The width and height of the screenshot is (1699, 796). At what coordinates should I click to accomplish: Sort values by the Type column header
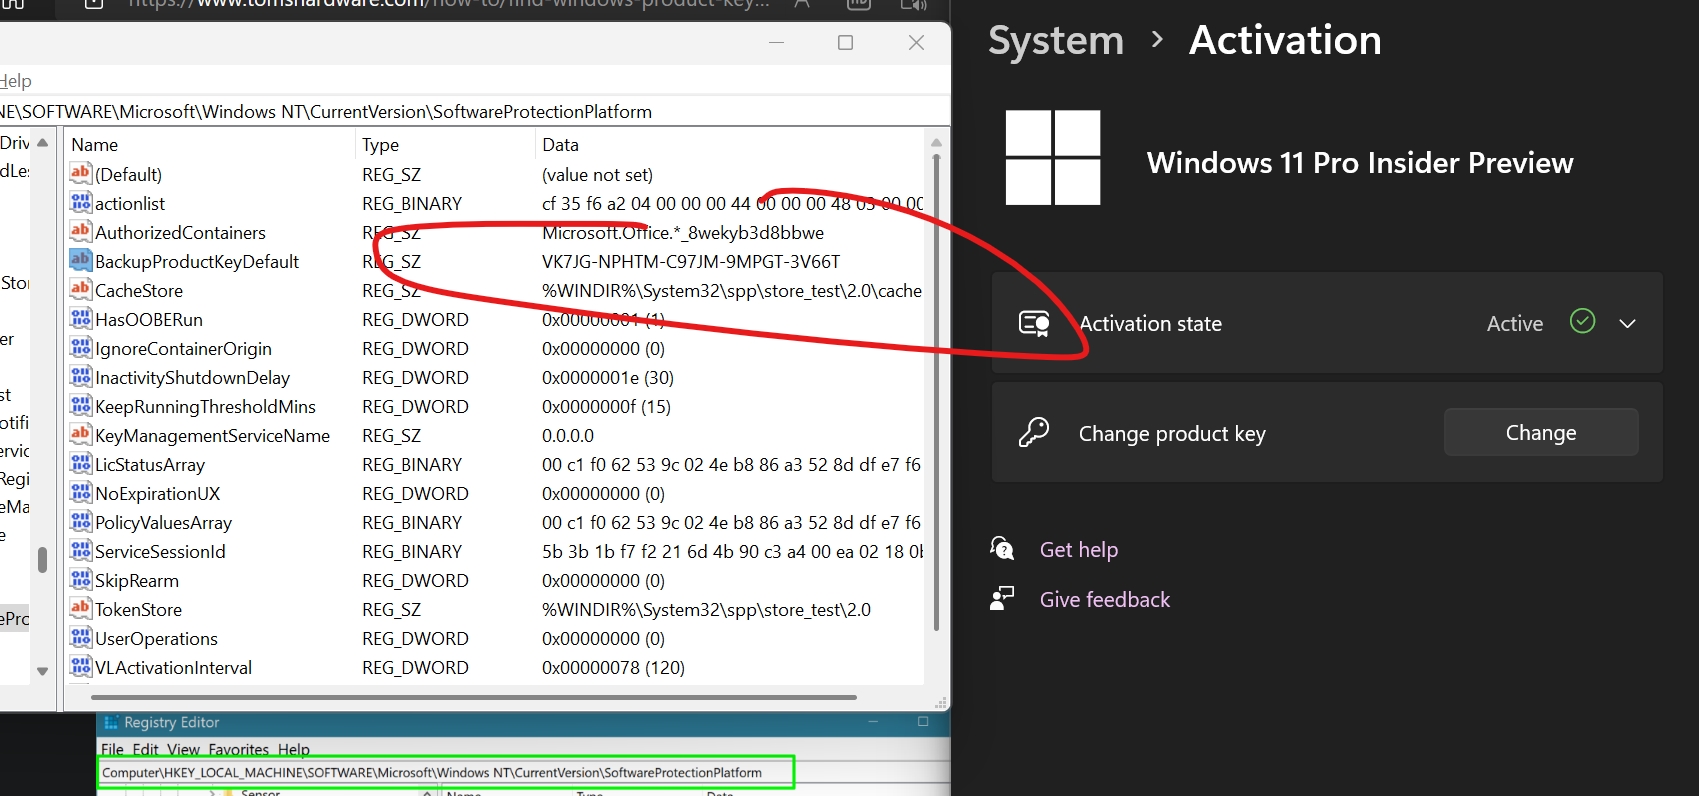pos(380,145)
